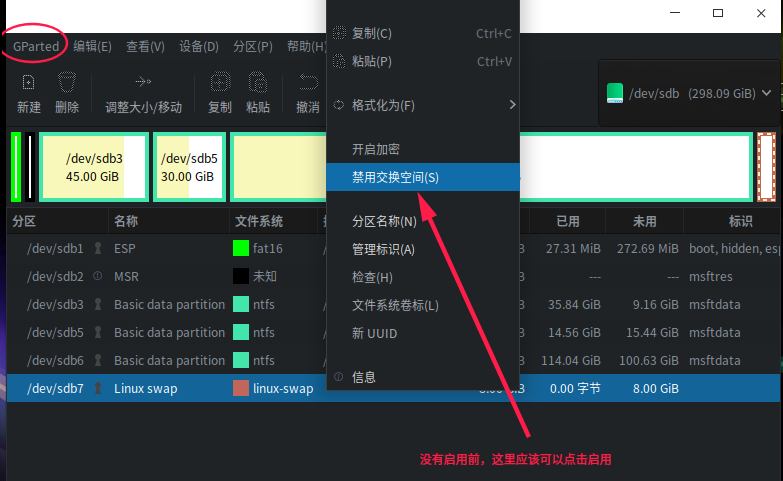
Task: Click the ntfs swatch in /dev/sdb6 row
Action: (241, 360)
